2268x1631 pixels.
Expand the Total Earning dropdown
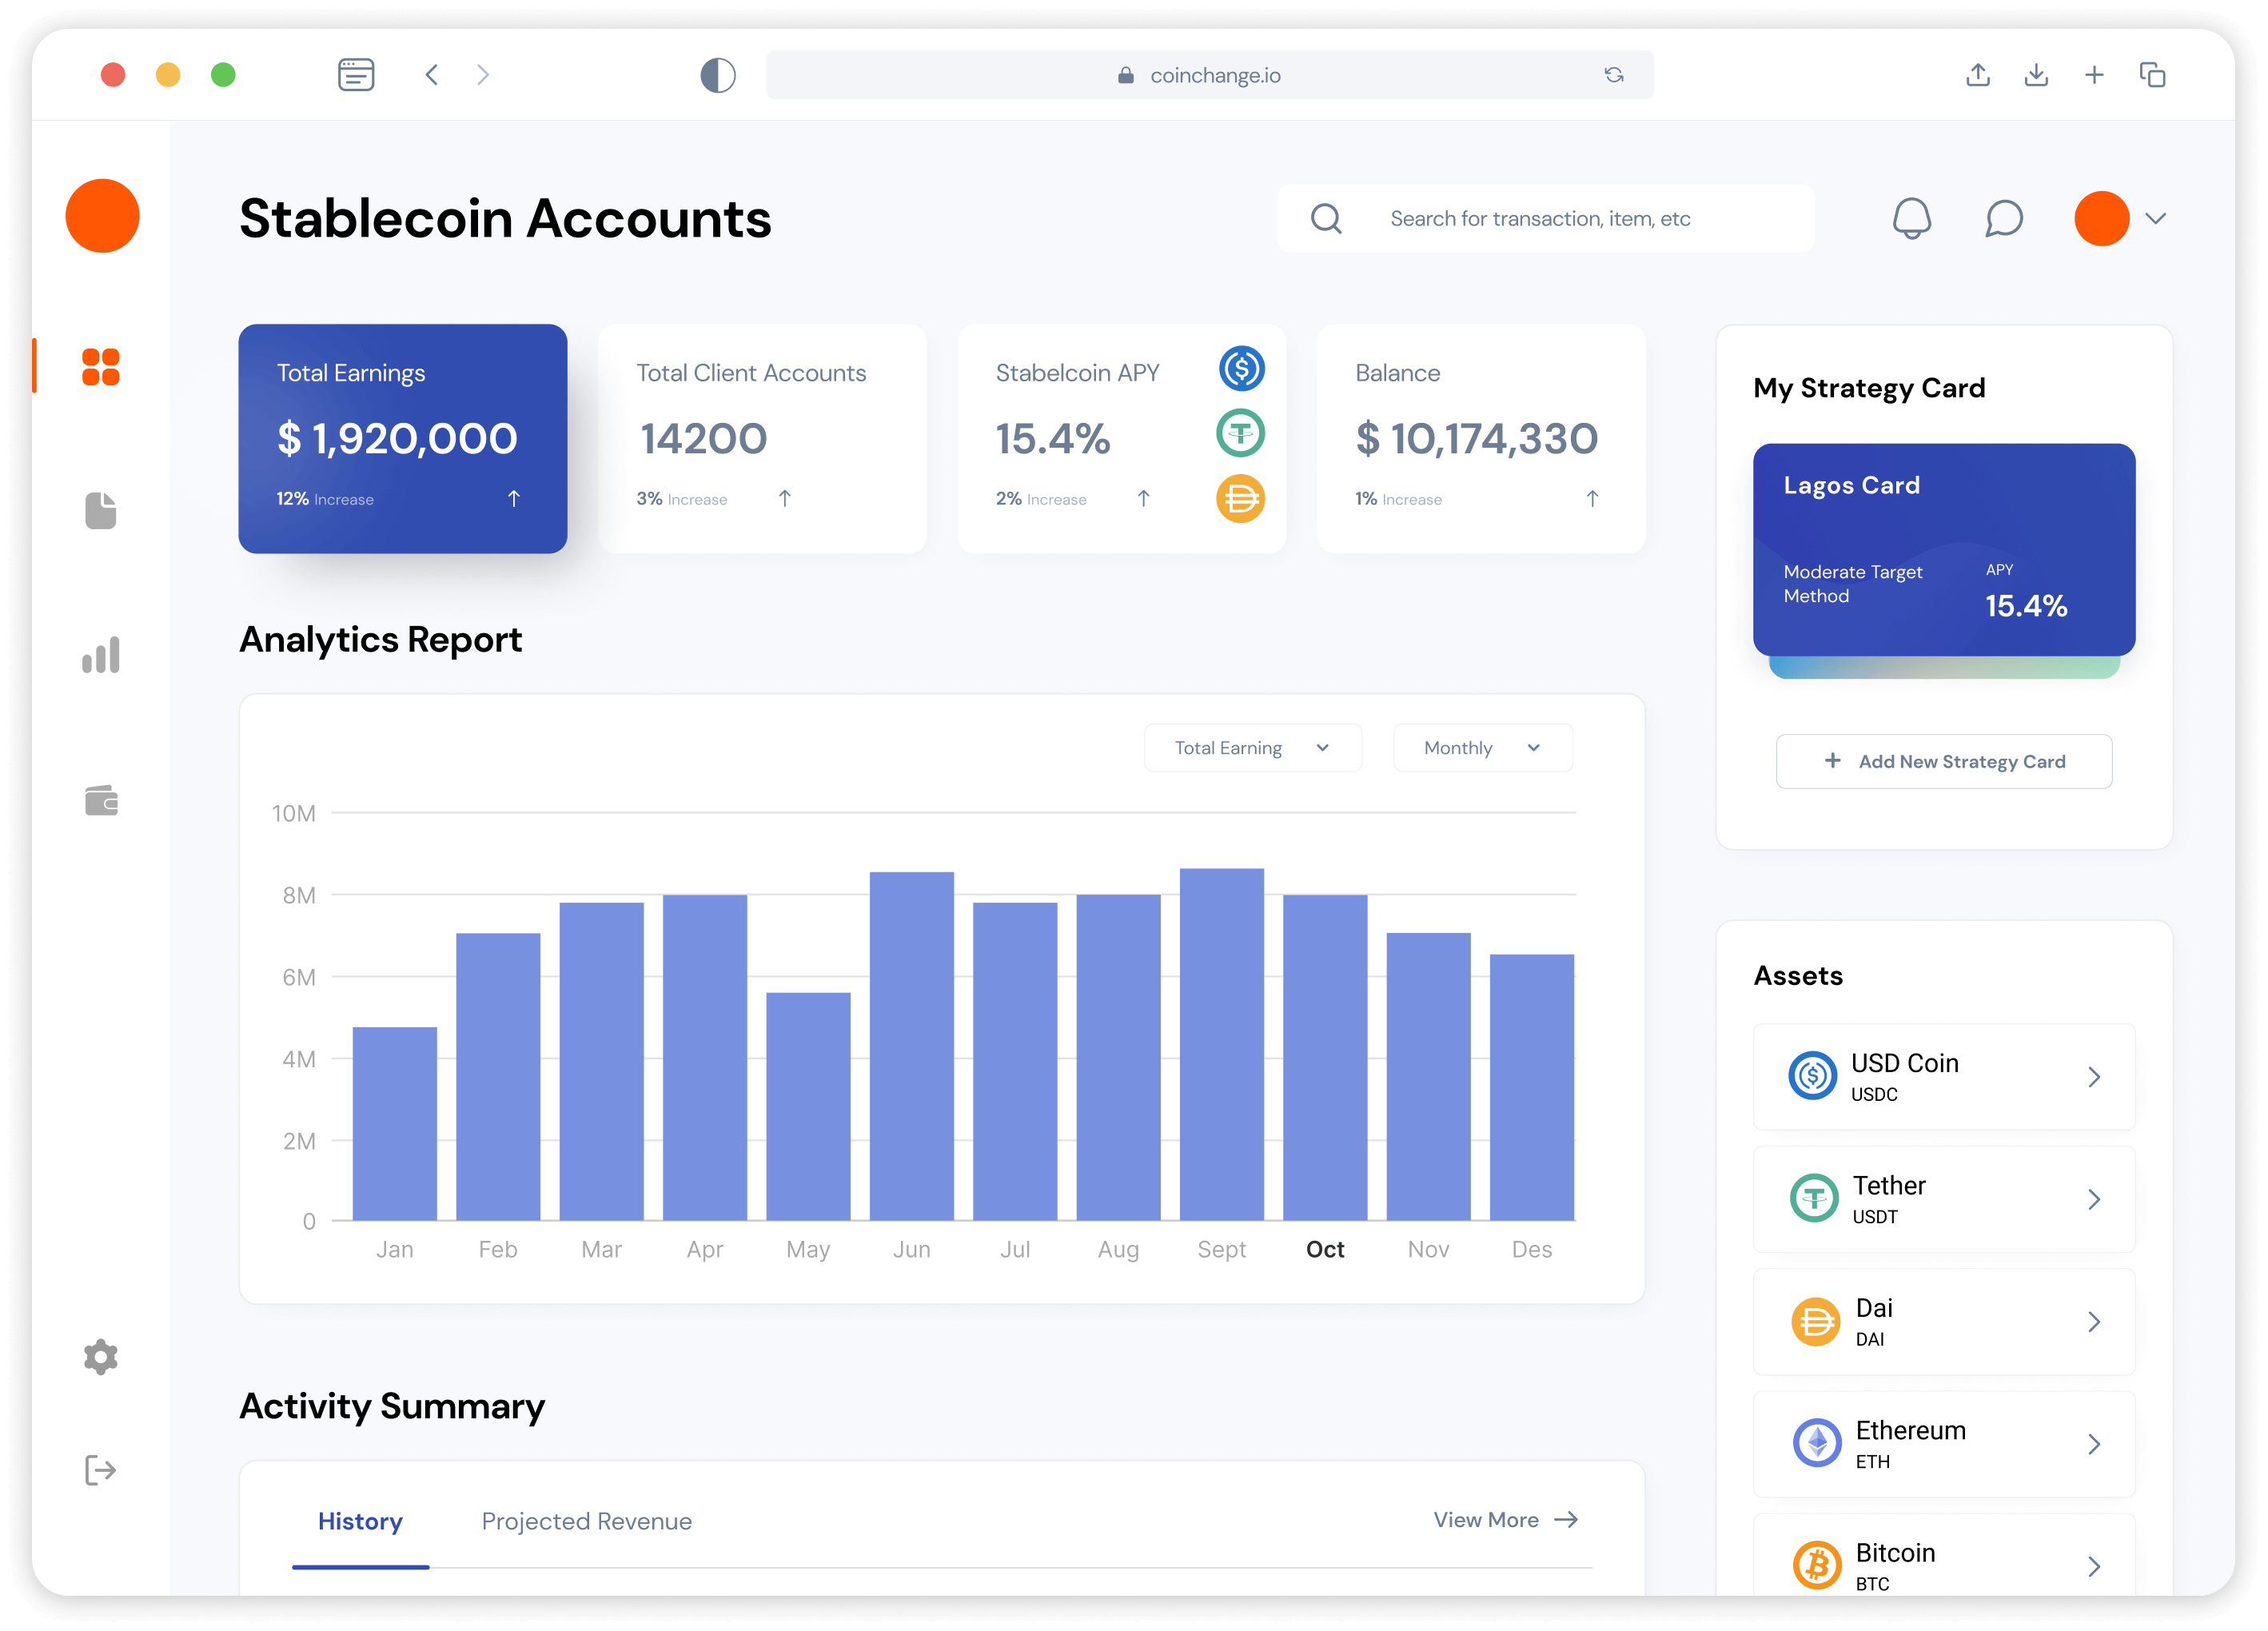coord(1252,748)
